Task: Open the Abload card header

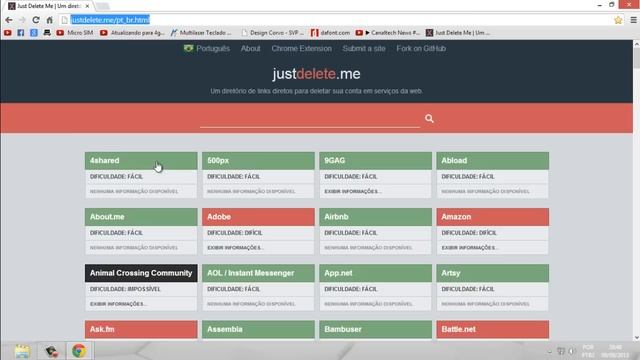Action: (x=493, y=160)
